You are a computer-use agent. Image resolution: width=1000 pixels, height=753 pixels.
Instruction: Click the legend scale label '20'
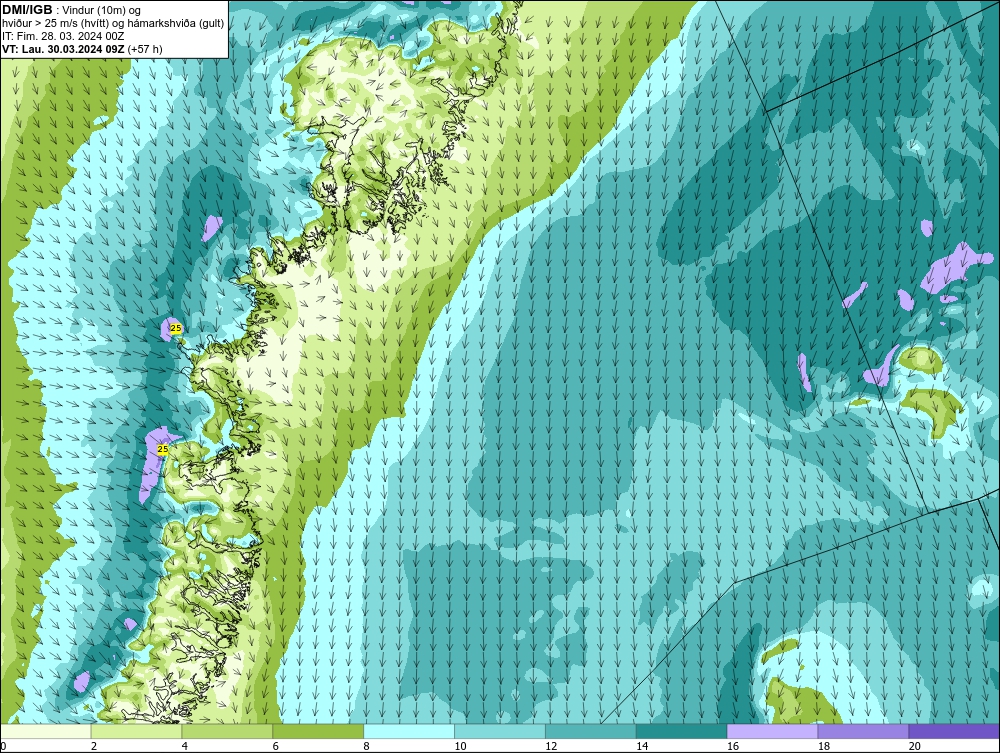pyautogui.click(x=915, y=746)
